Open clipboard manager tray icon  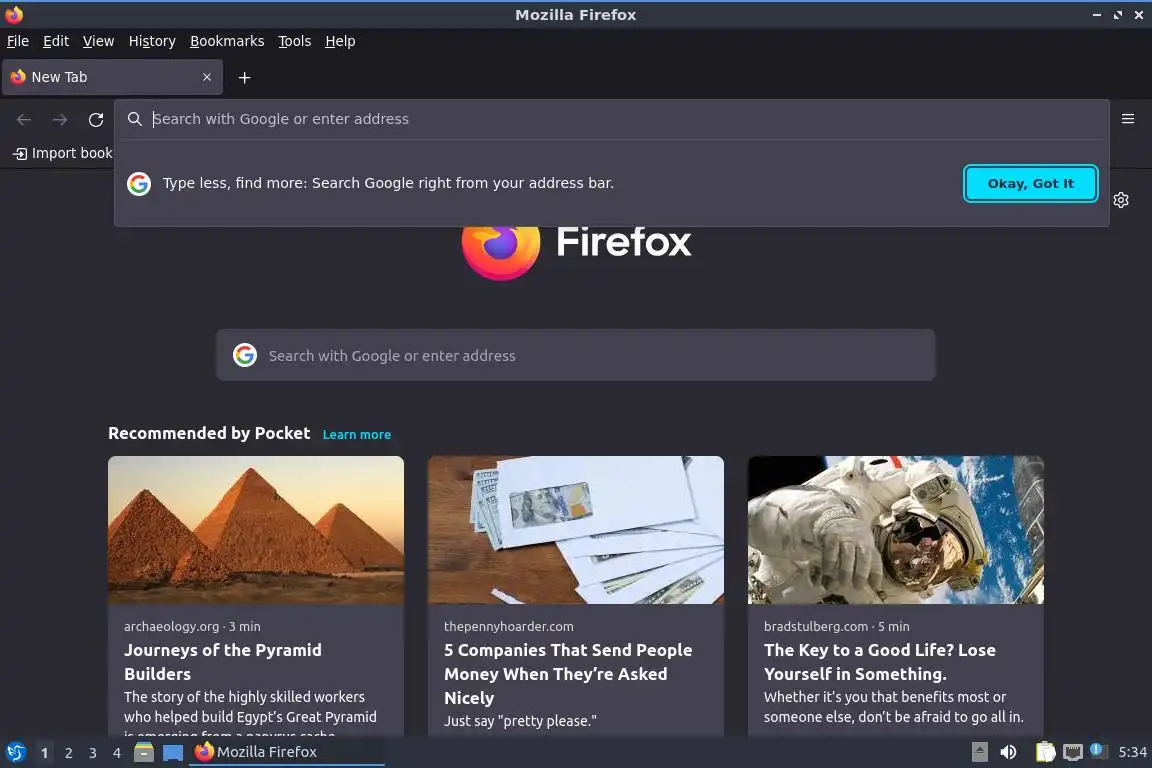pyautogui.click(x=1045, y=752)
